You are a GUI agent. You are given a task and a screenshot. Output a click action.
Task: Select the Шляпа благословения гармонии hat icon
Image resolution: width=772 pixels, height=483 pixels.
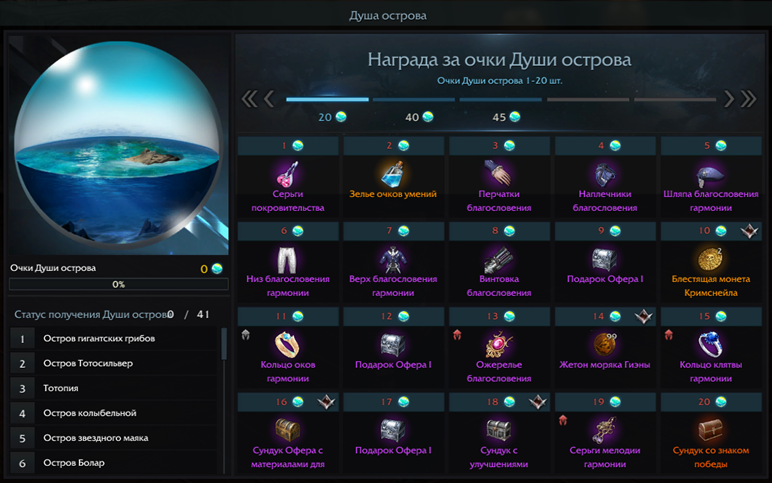point(710,173)
